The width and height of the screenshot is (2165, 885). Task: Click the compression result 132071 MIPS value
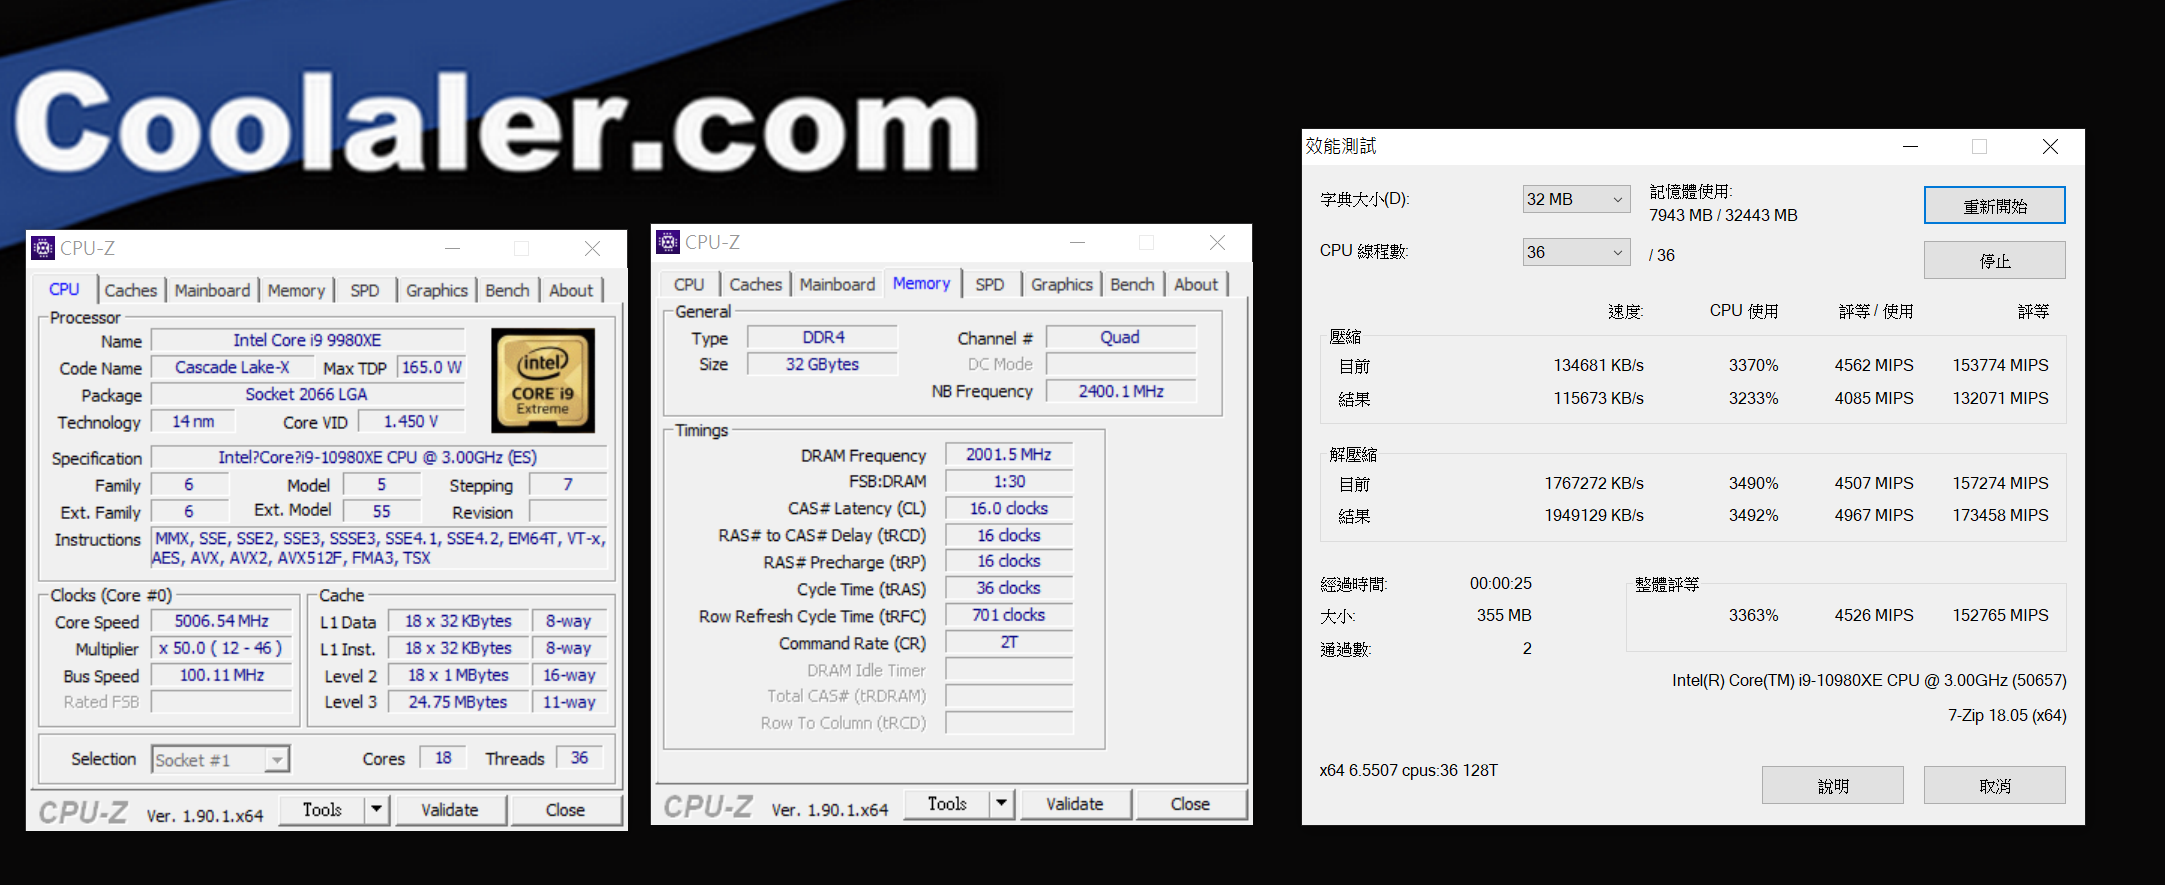pyautogui.click(x=2000, y=398)
